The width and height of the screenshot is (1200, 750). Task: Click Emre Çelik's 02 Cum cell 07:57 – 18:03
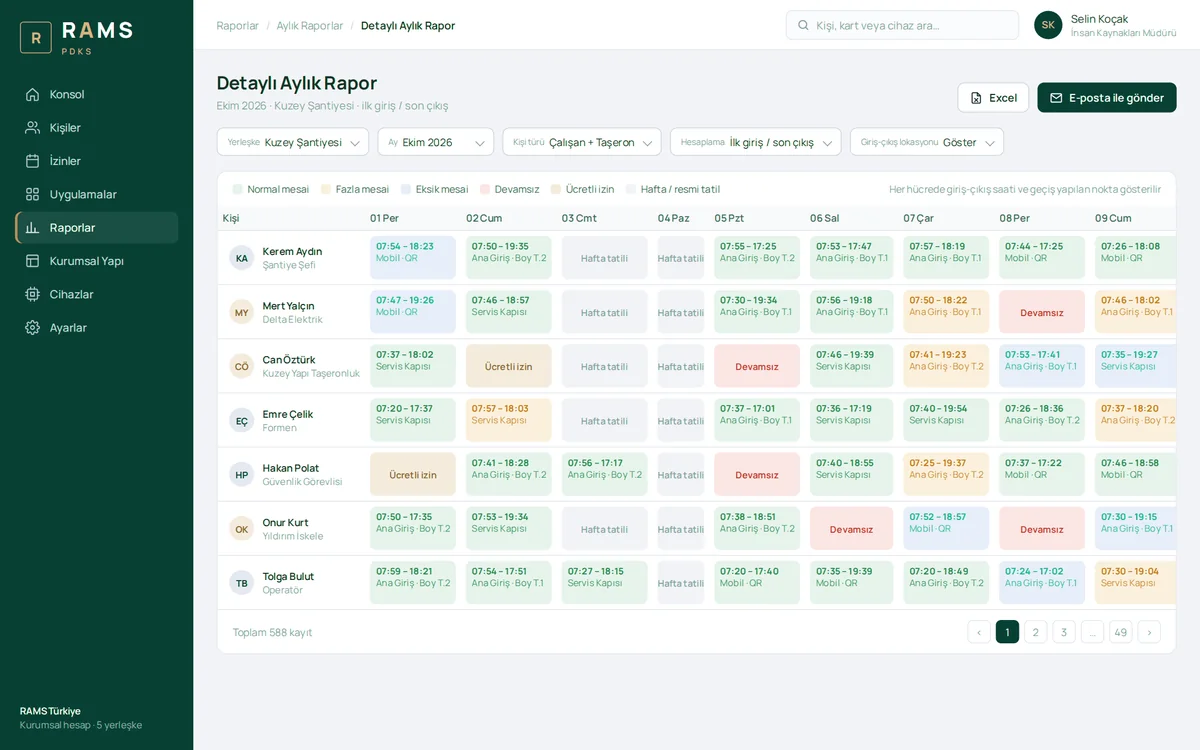click(509, 420)
